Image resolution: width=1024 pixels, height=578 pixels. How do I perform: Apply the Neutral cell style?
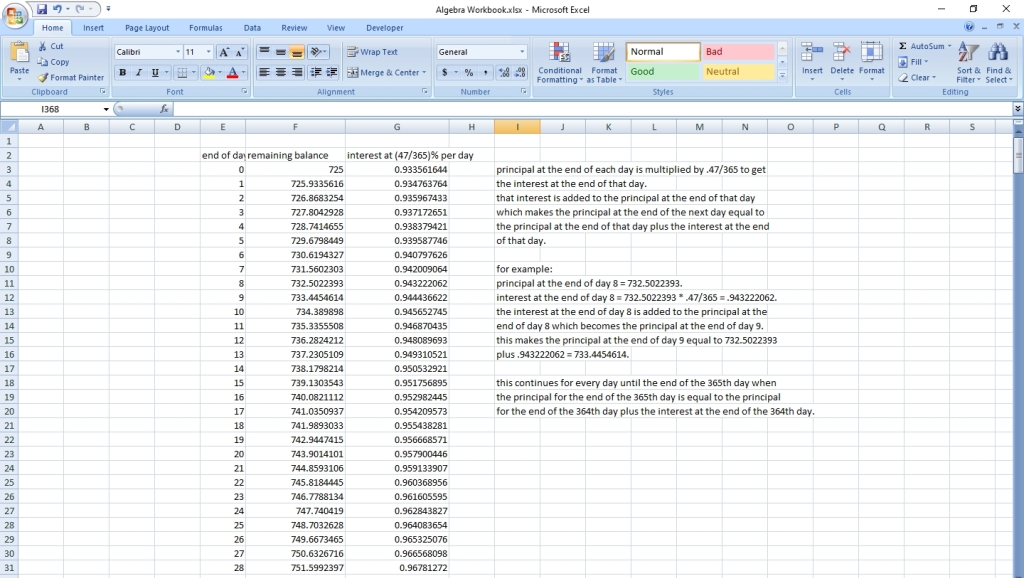739,72
